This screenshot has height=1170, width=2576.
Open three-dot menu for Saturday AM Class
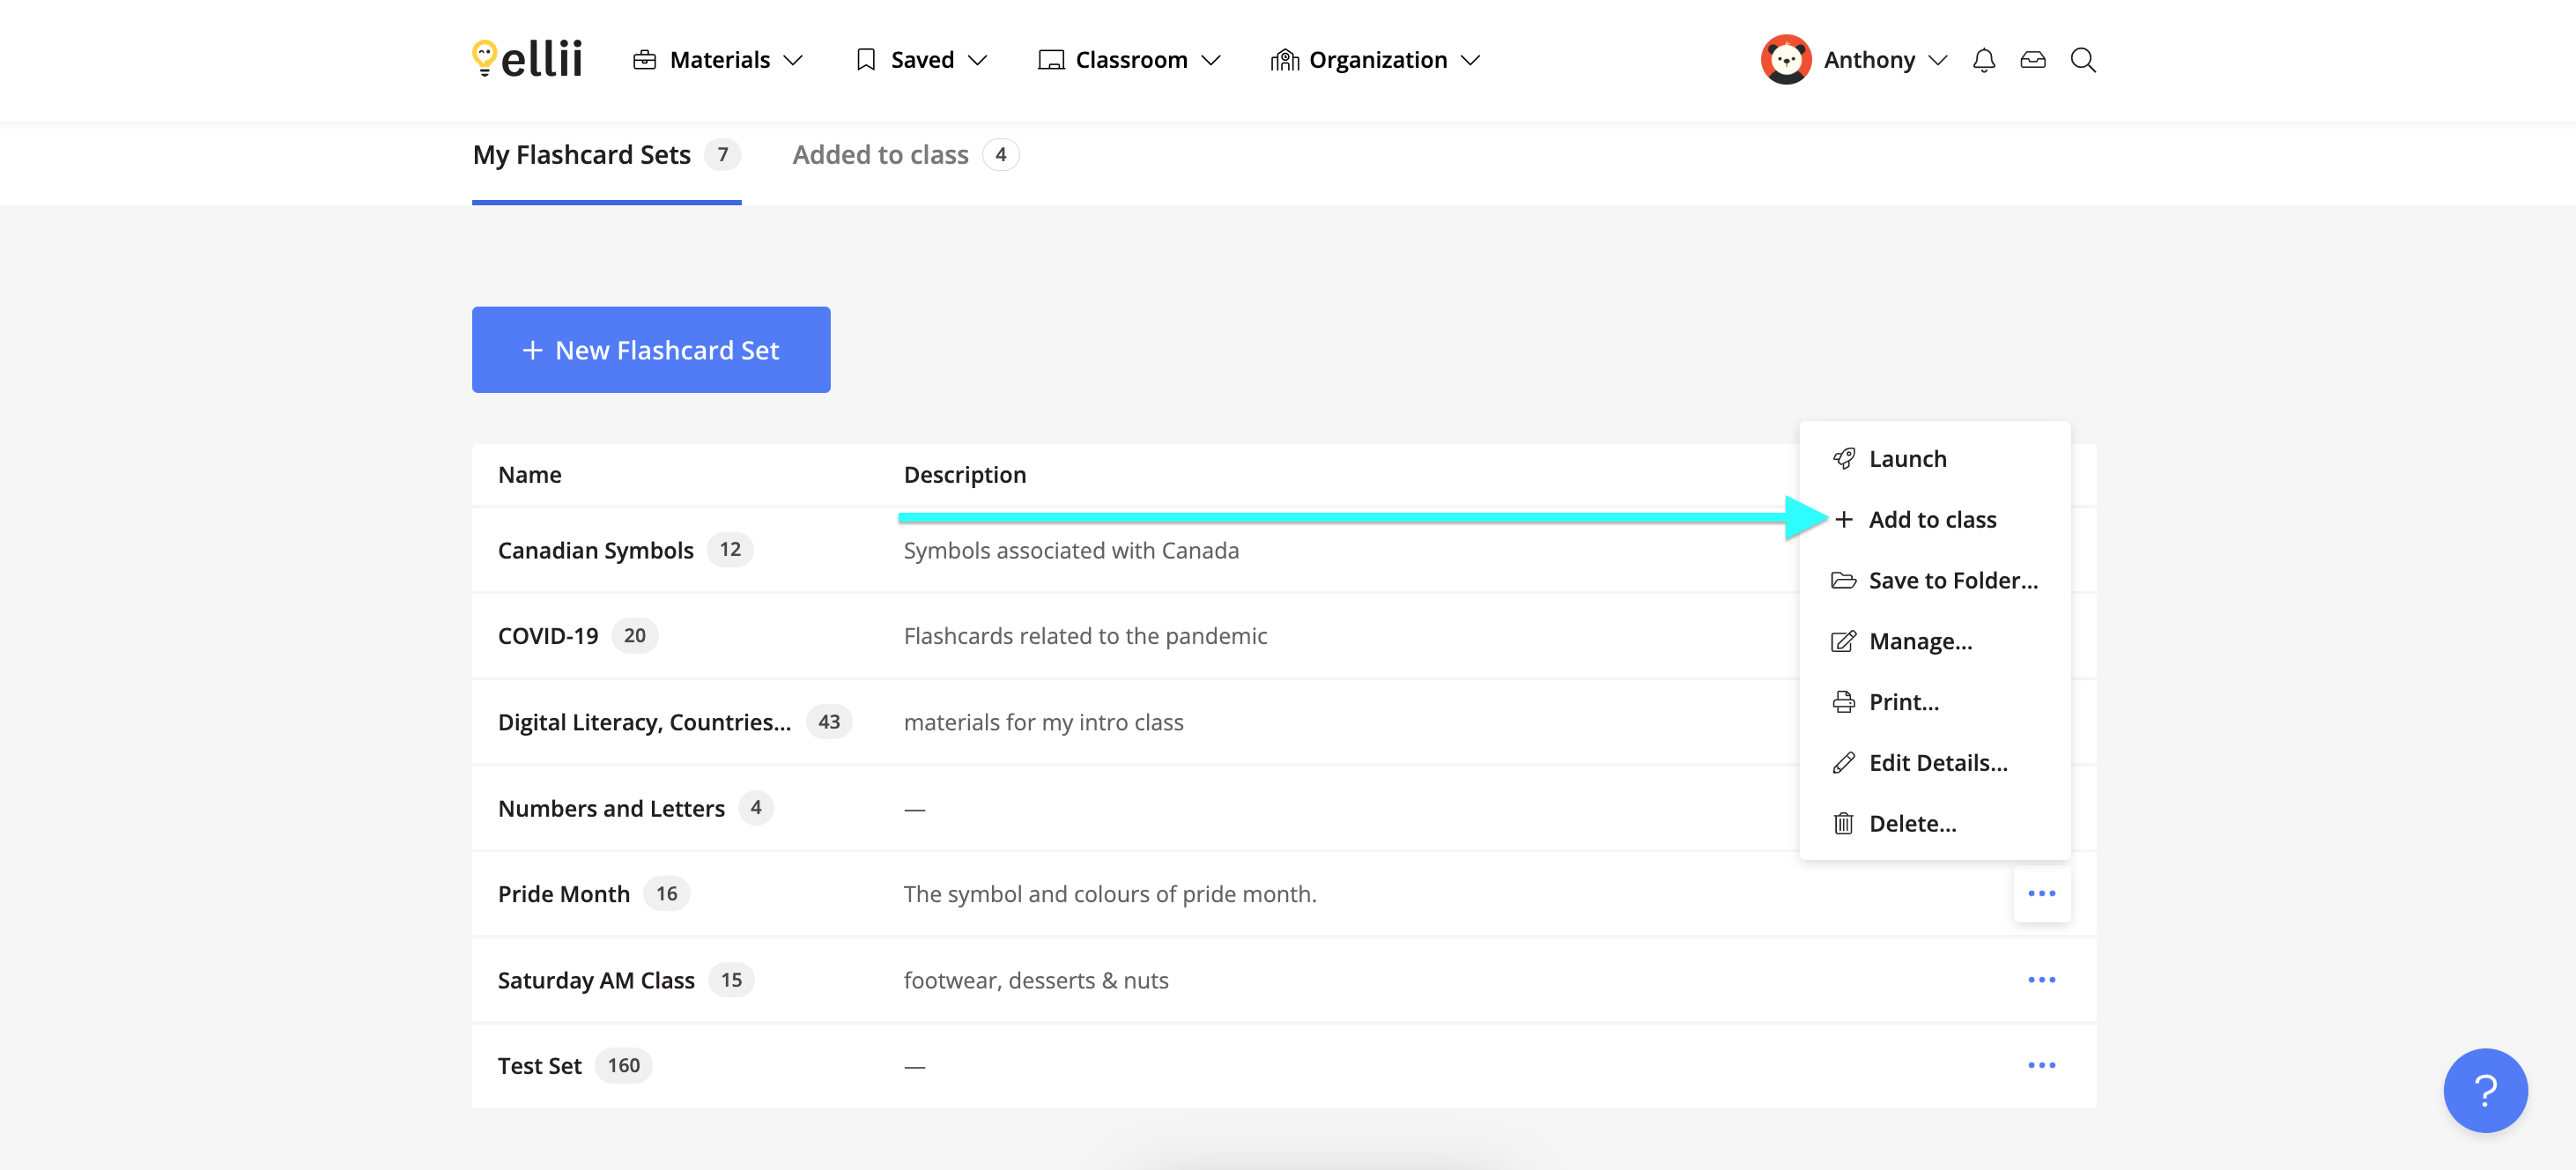click(x=2041, y=980)
